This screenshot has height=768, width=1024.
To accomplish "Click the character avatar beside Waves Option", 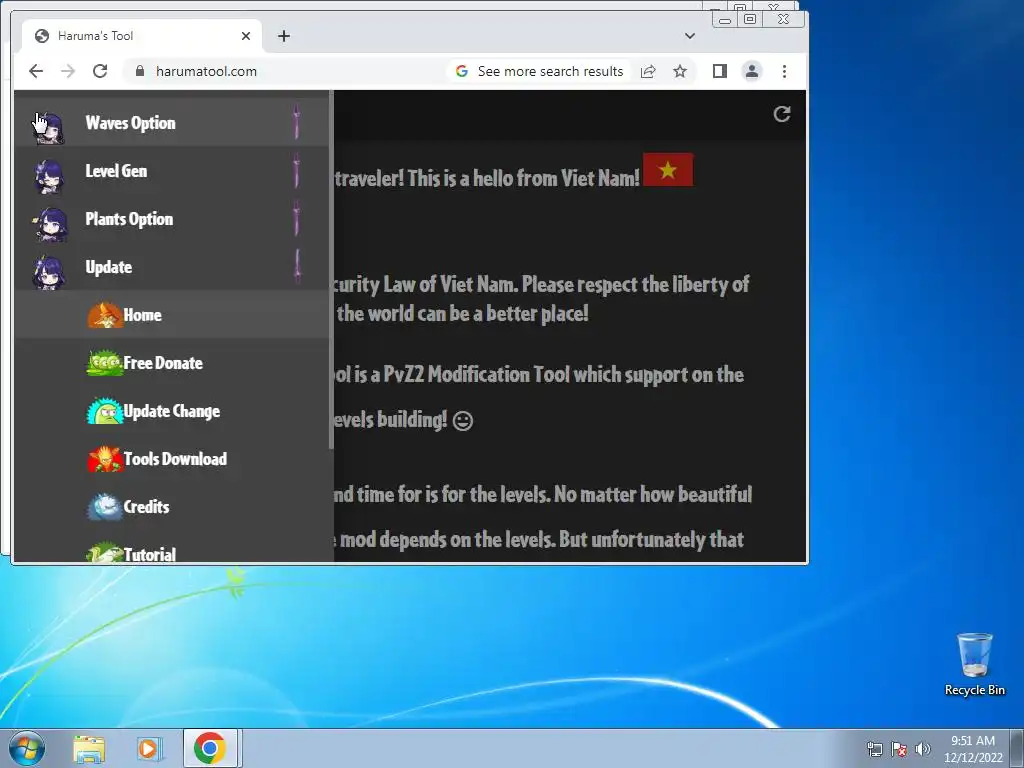I will coord(50,127).
